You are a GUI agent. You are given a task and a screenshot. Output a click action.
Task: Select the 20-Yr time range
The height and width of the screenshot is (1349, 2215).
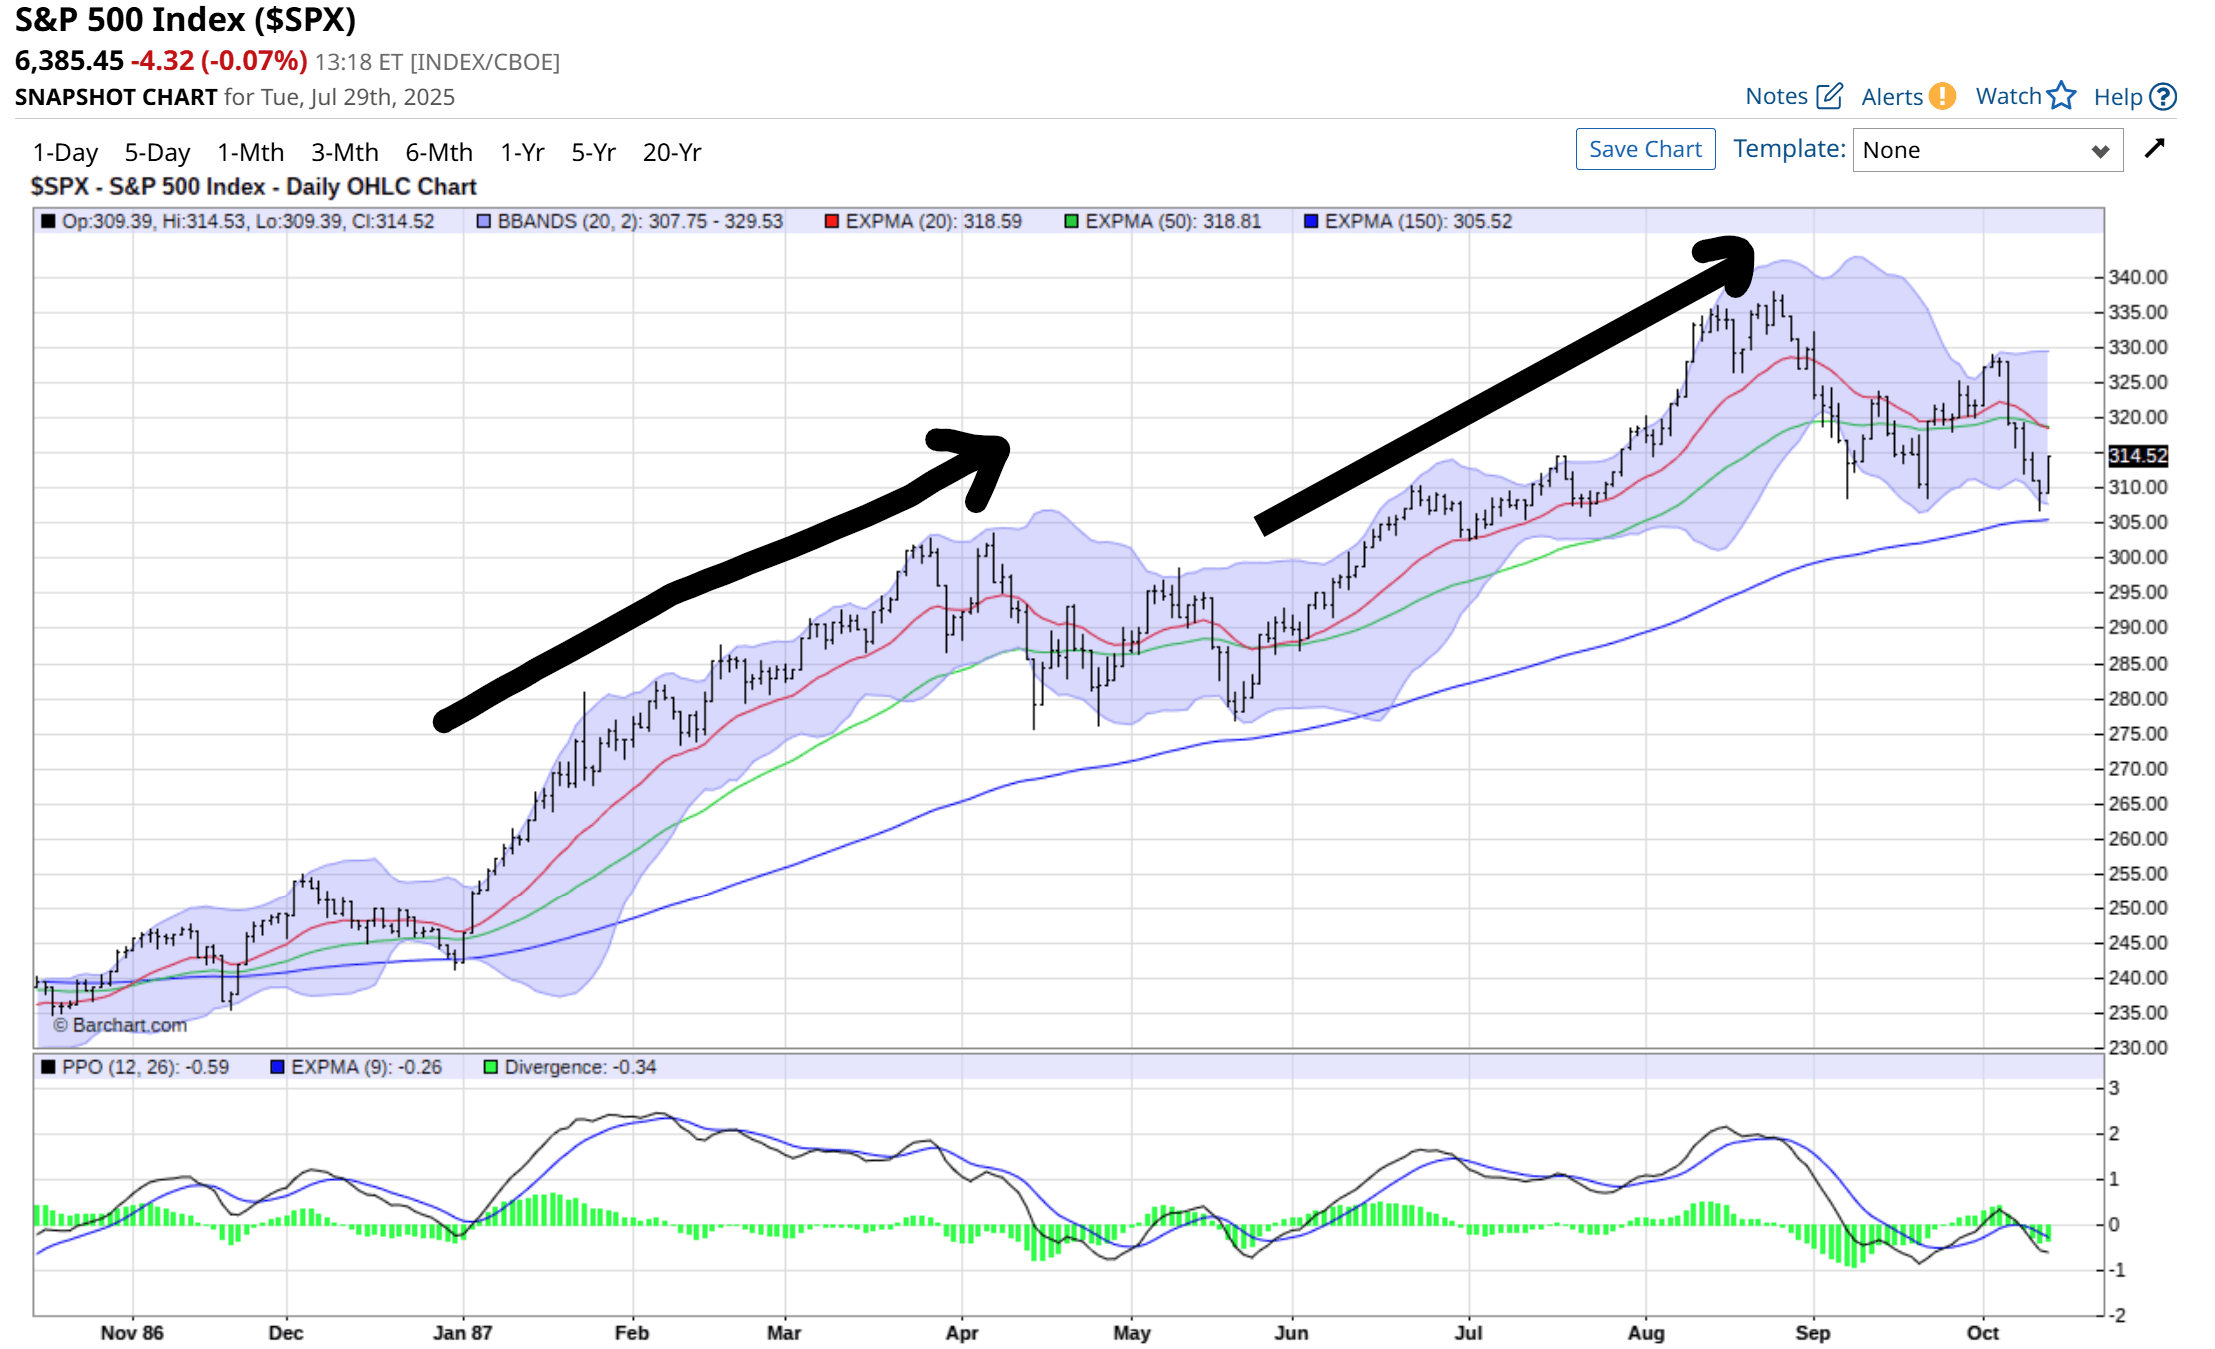tap(671, 152)
